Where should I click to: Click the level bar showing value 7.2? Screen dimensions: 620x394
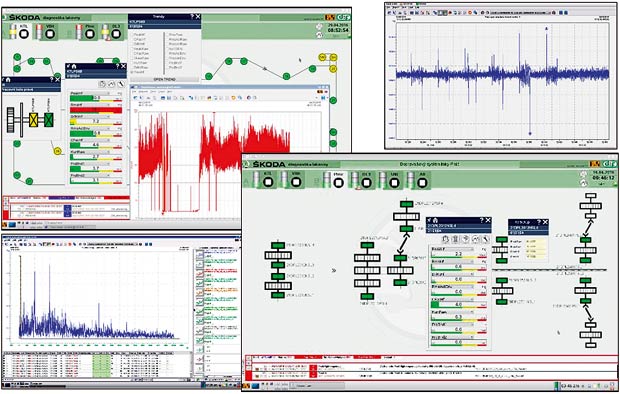tap(96, 122)
